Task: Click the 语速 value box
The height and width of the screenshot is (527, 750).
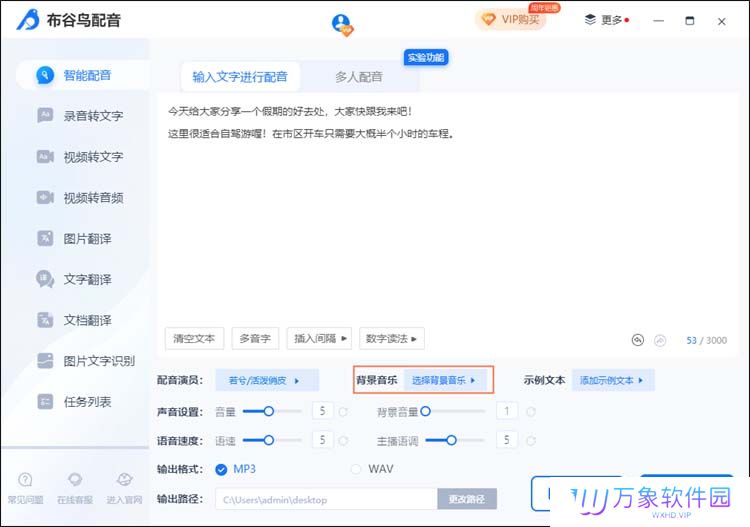Action: (x=322, y=439)
